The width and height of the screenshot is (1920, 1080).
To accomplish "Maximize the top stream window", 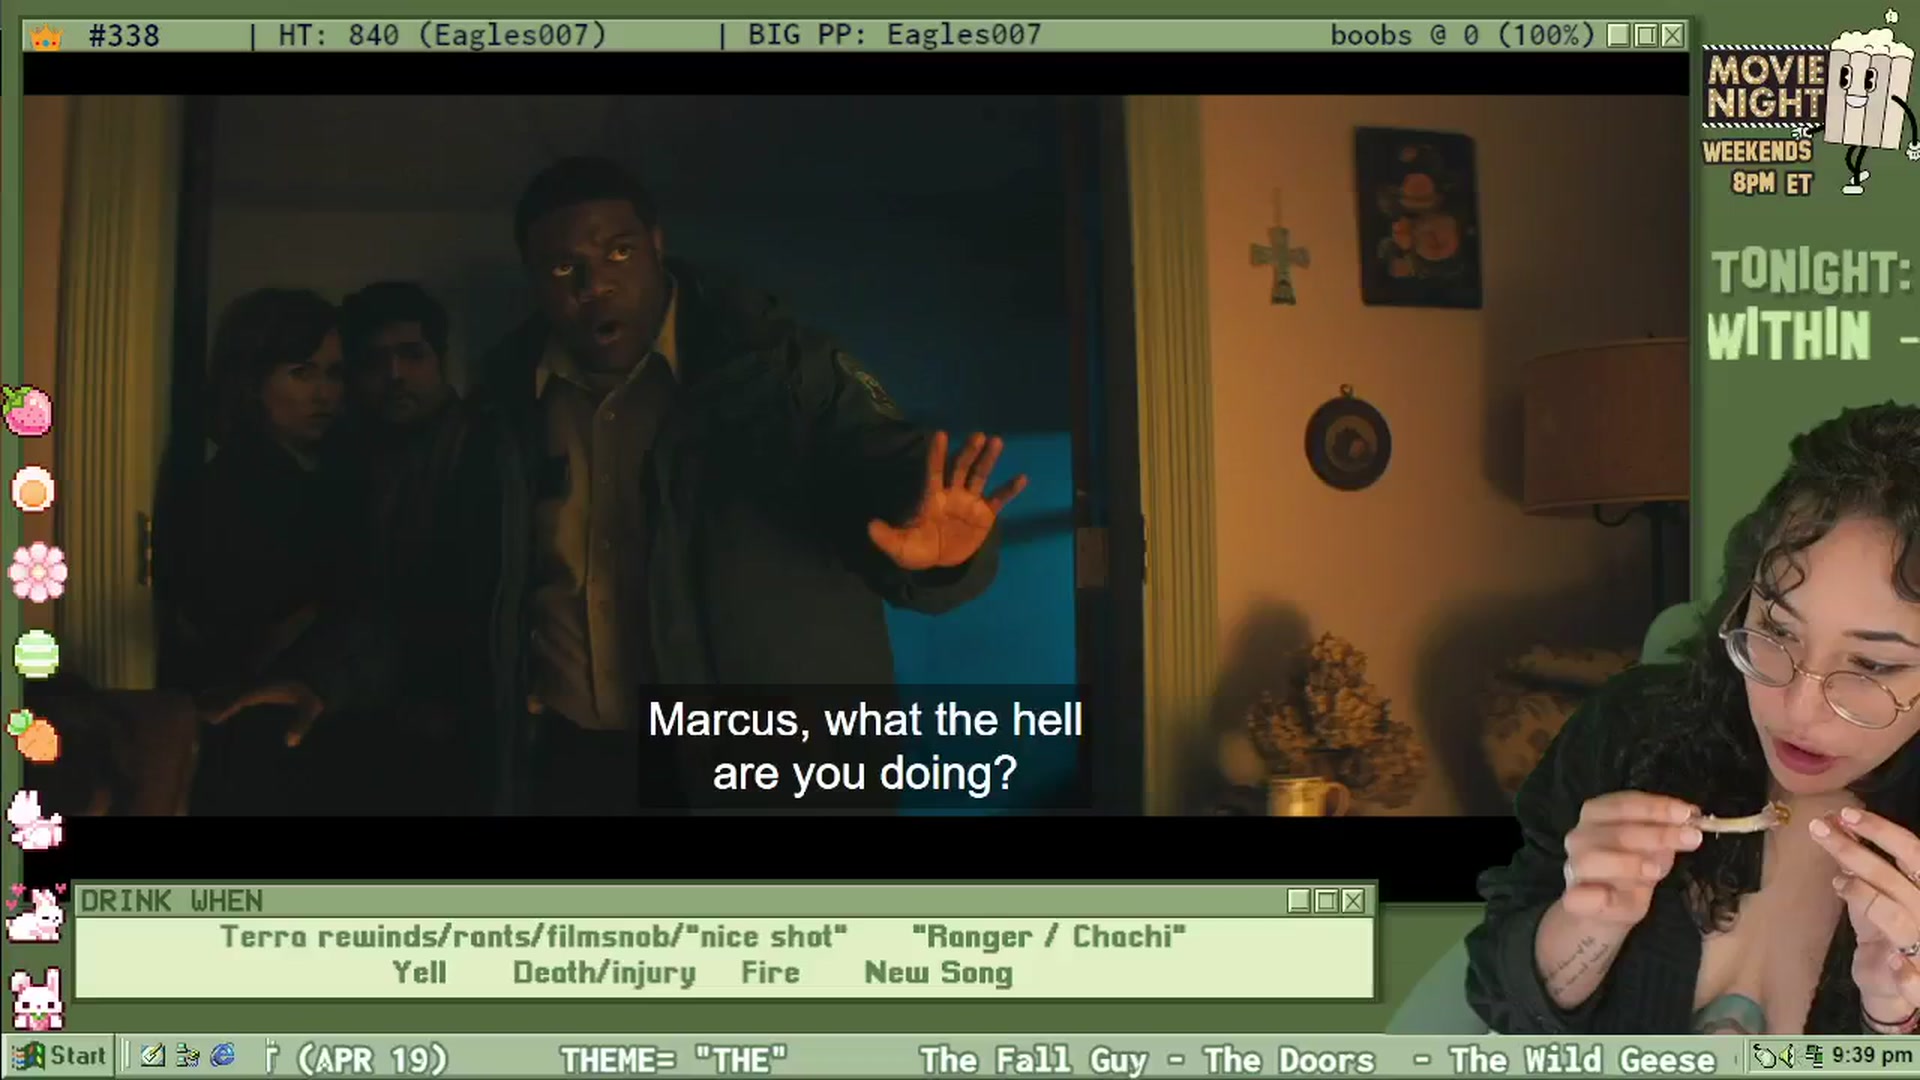I will [x=1646, y=36].
